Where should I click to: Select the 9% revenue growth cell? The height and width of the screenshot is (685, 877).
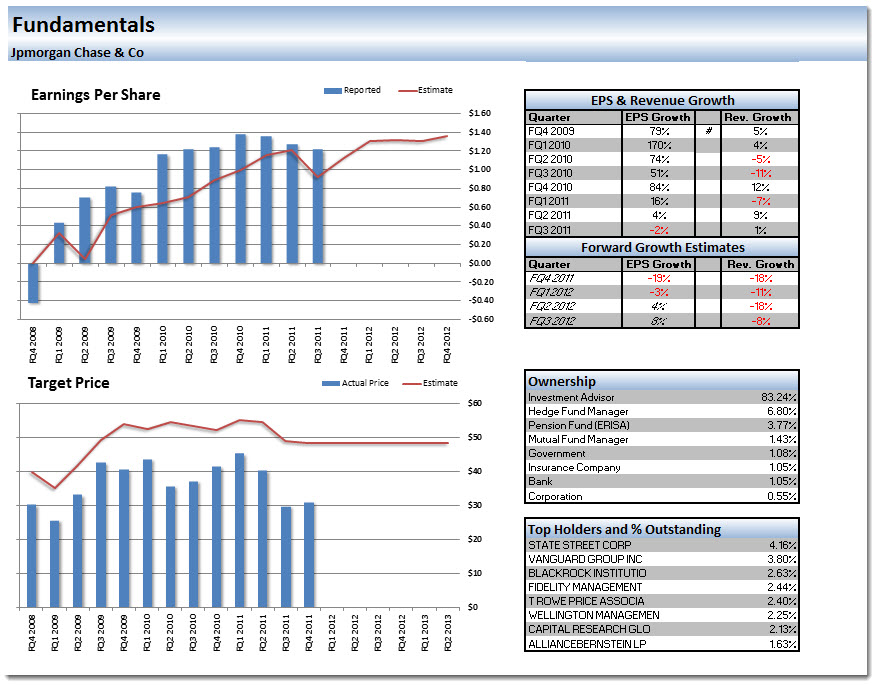coord(760,215)
